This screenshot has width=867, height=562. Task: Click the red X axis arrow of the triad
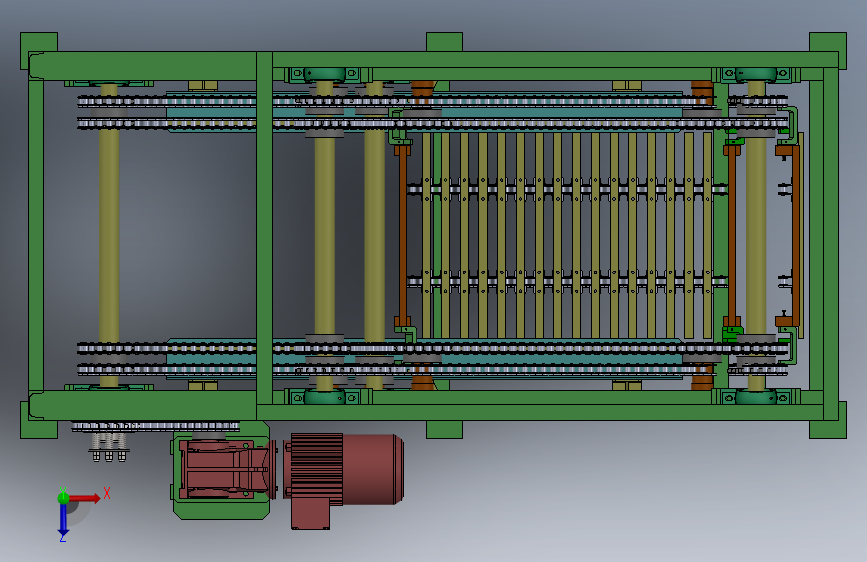85,498
